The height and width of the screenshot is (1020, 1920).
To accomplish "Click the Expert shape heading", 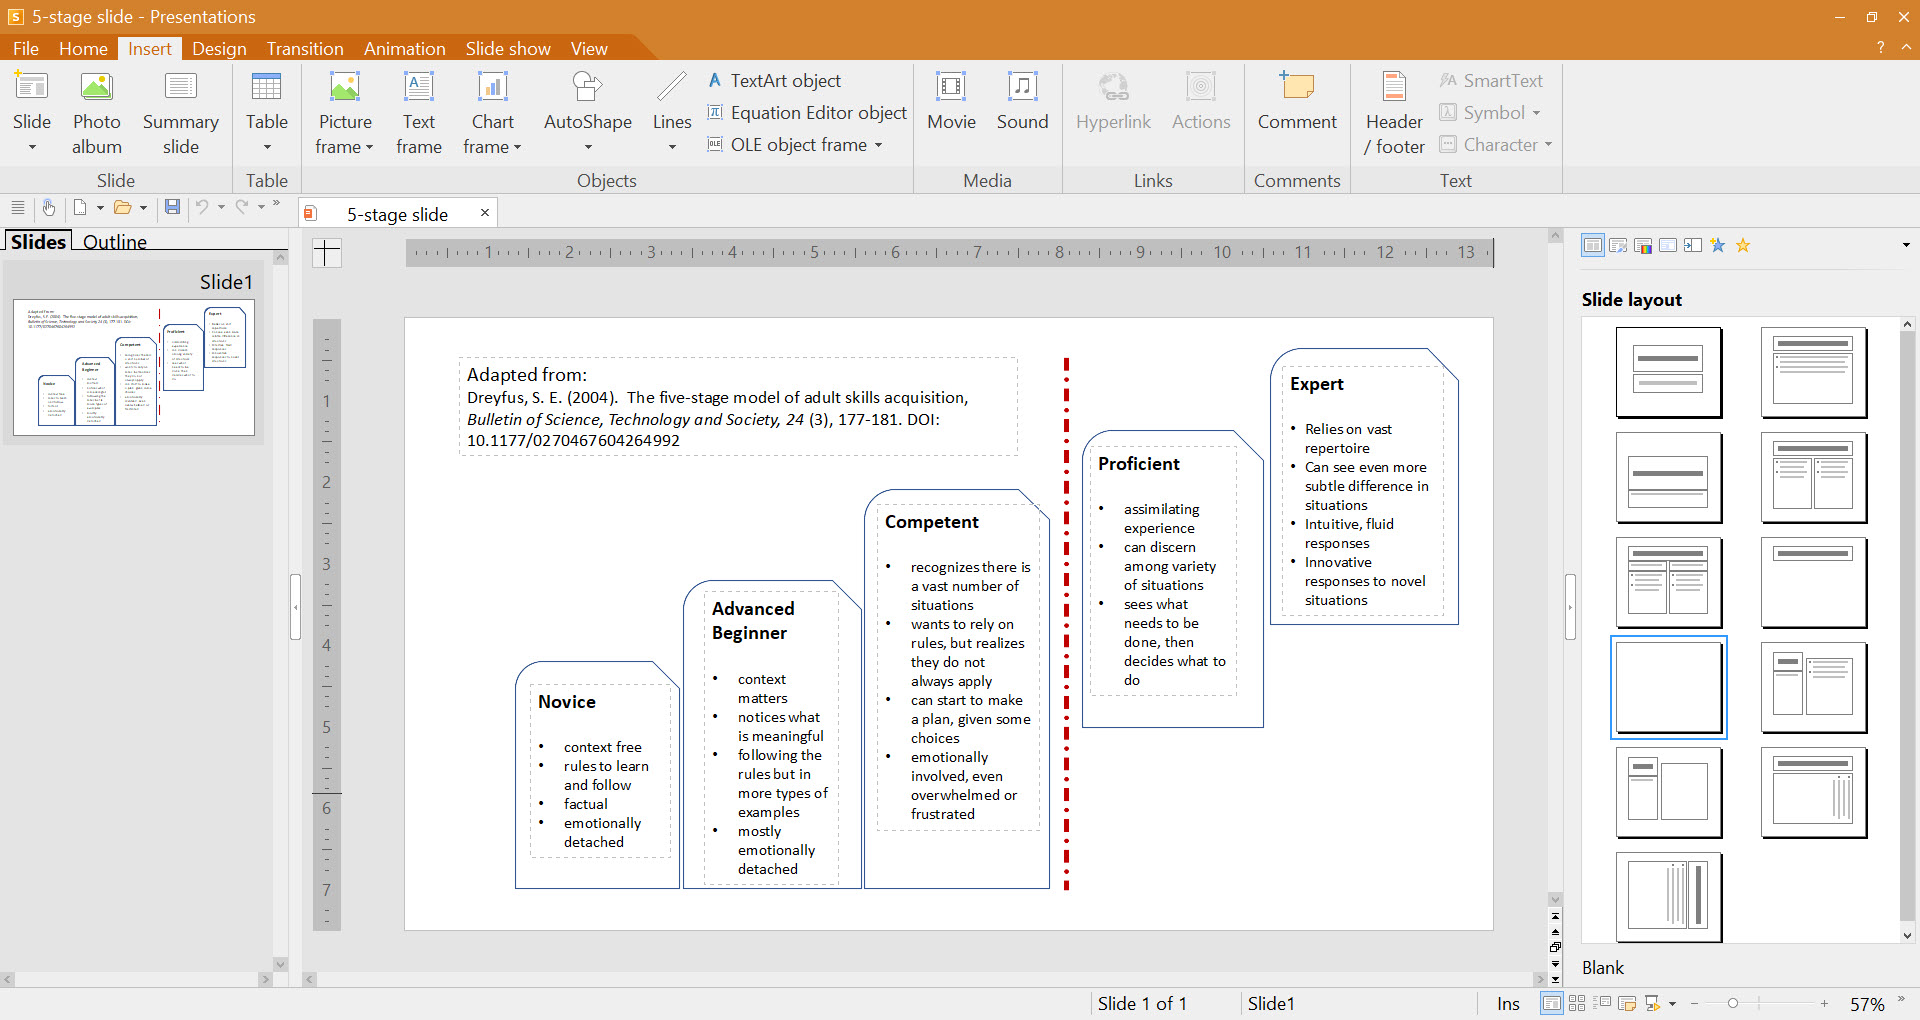I will coord(1317,384).
